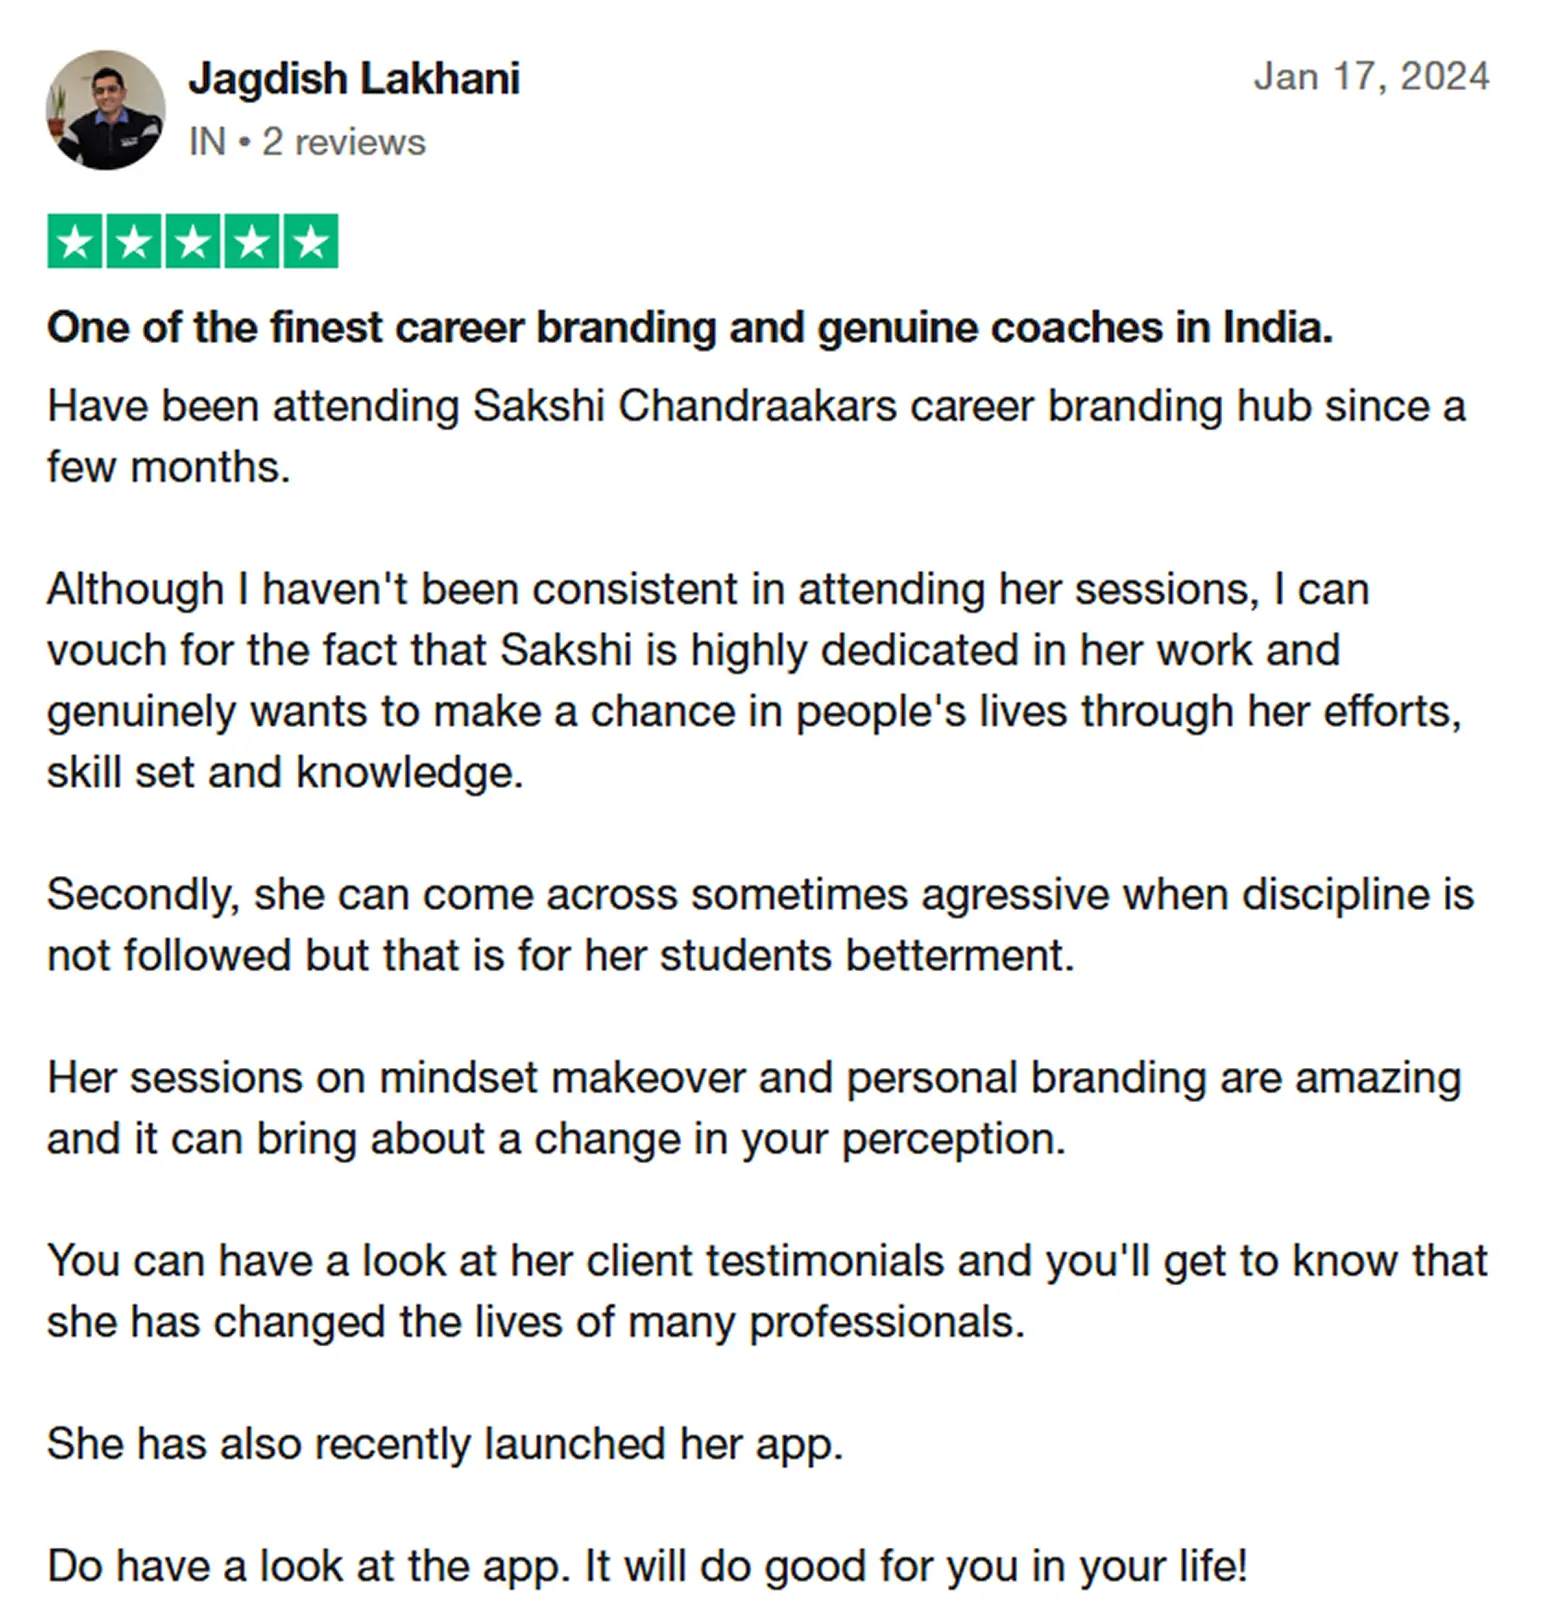Click Jagdish Lakhani's profile avatar photo

coord(105,110)
